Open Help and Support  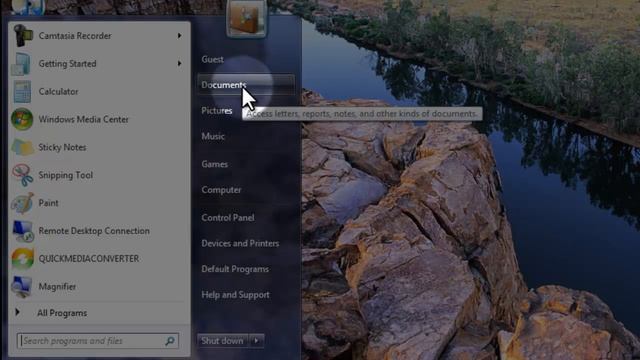click(x=236, y=295)
